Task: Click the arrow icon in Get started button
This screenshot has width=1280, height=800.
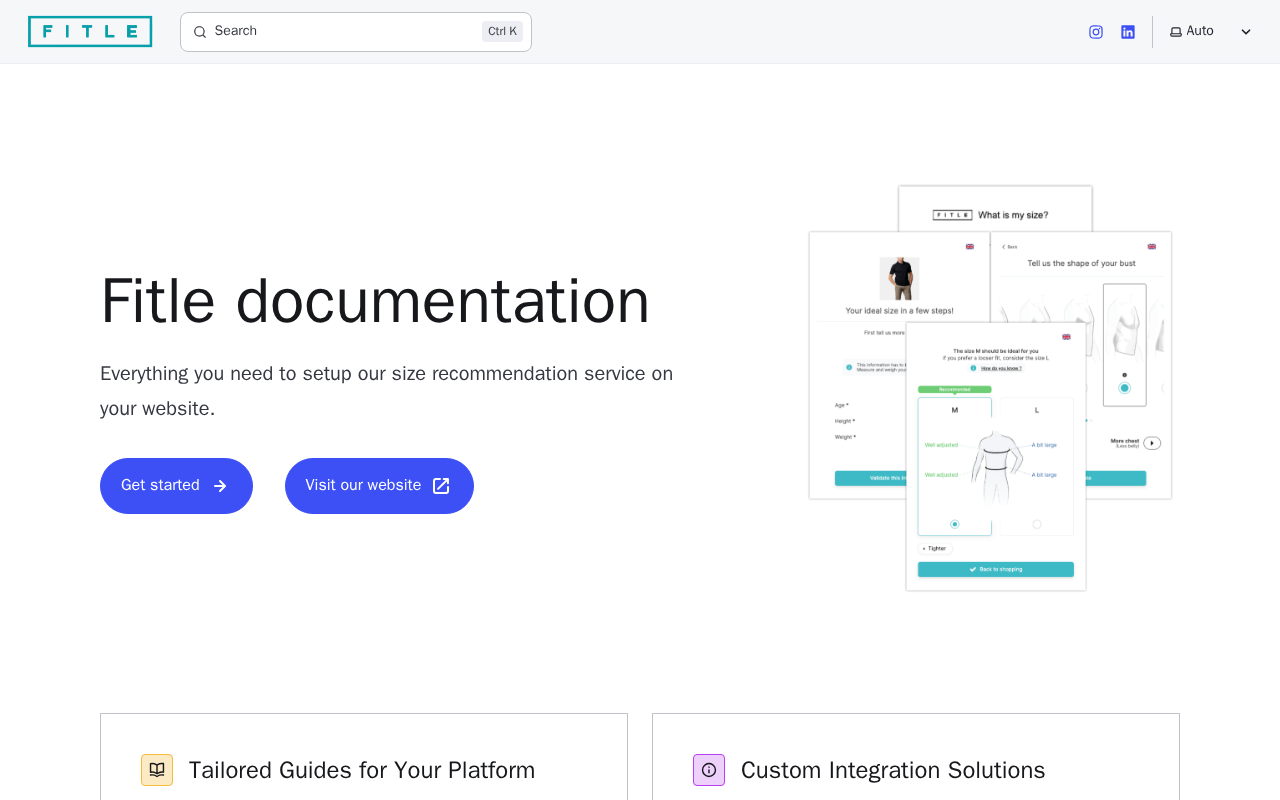Action: pyautogui.click(x=220, y=486)
